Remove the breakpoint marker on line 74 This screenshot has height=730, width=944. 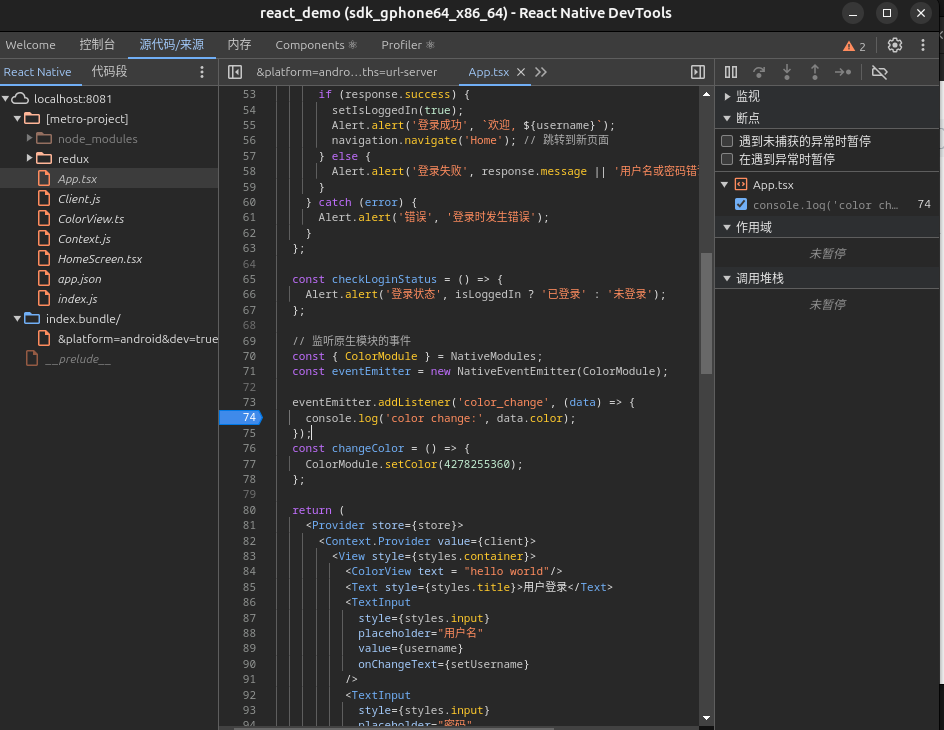coord(241,417)
